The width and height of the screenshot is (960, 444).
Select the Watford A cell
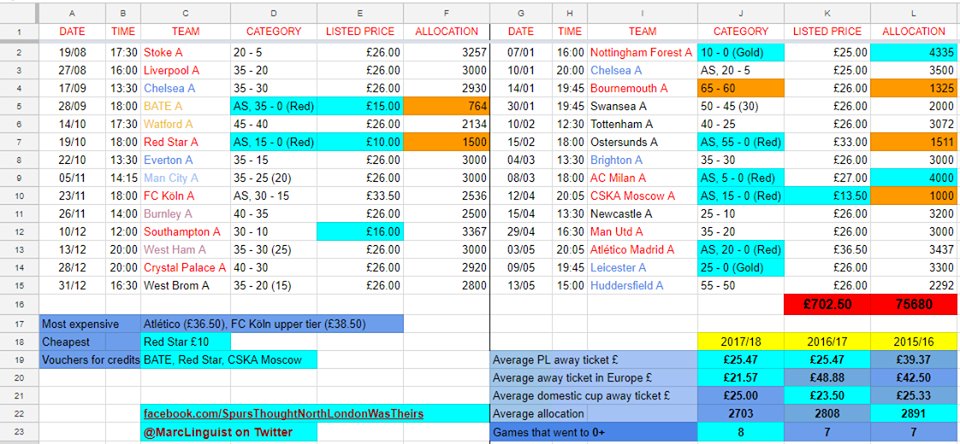click(x=186, y=124)
